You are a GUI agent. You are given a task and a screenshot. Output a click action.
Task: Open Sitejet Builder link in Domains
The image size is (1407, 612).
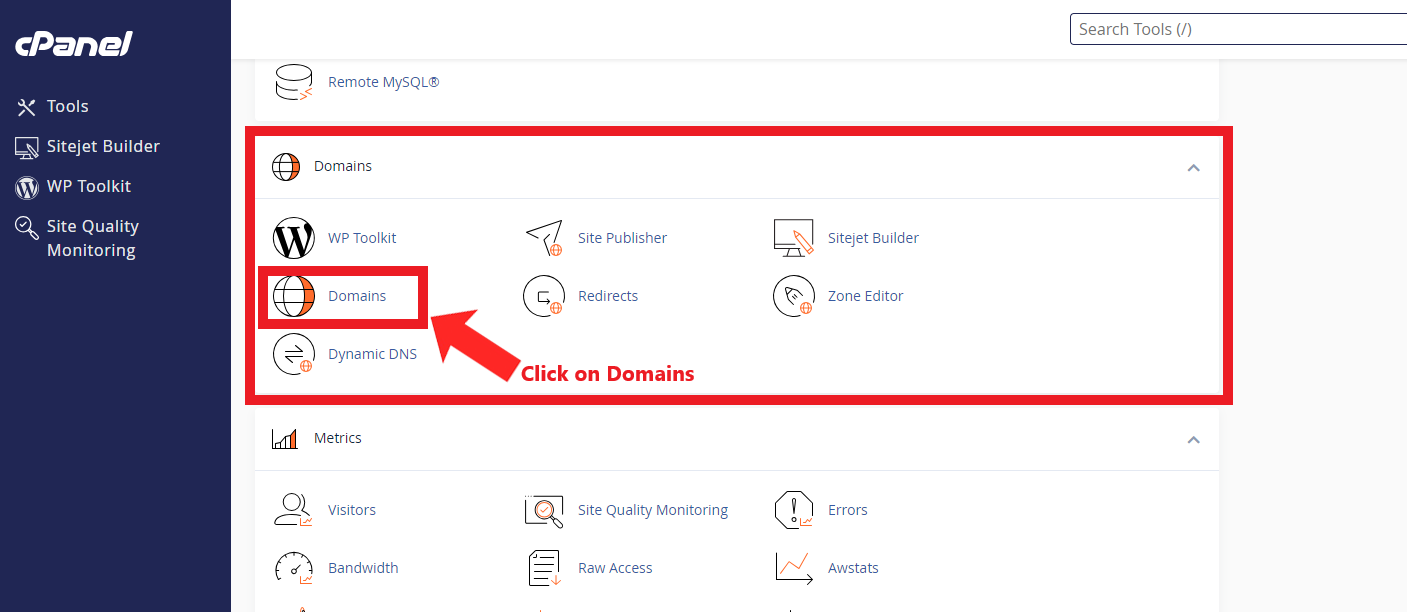pos(873,238)
